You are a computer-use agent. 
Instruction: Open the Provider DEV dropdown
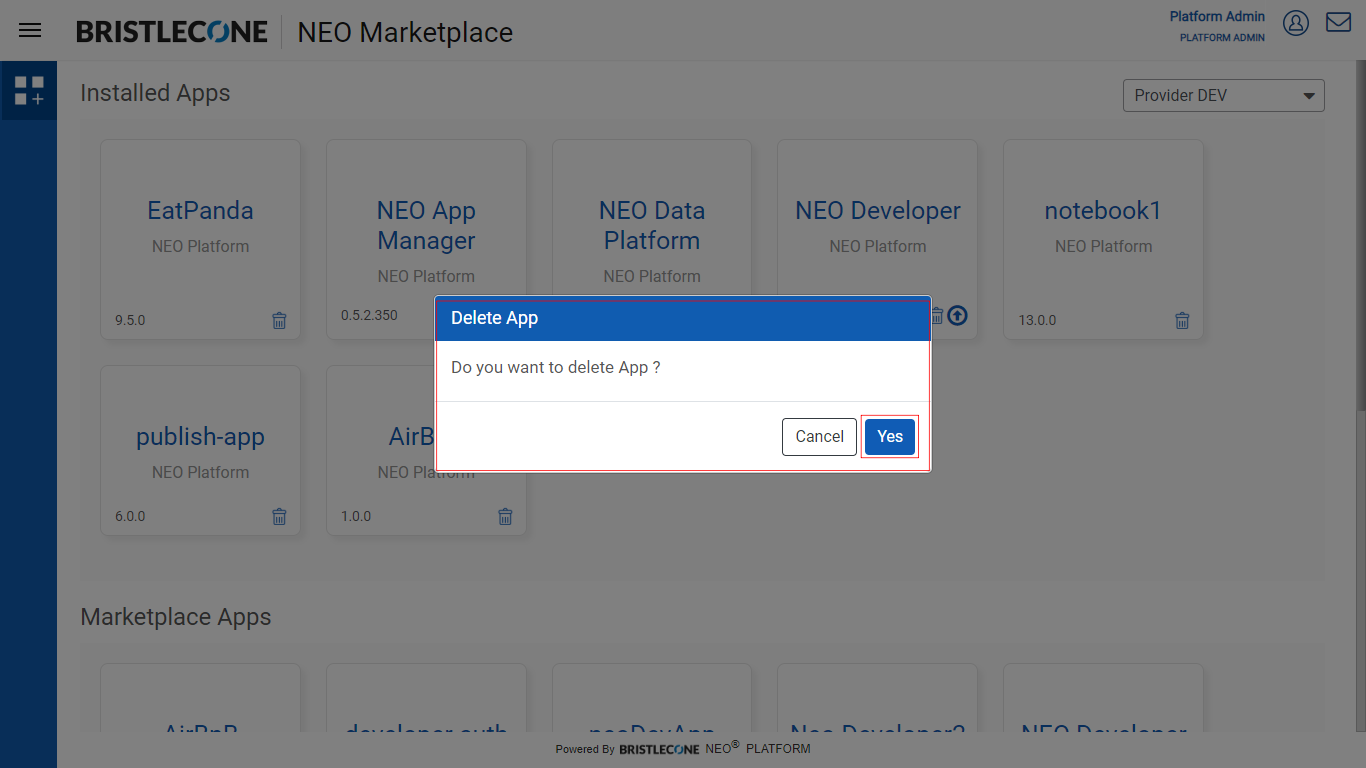click(x=1224, y=96)
